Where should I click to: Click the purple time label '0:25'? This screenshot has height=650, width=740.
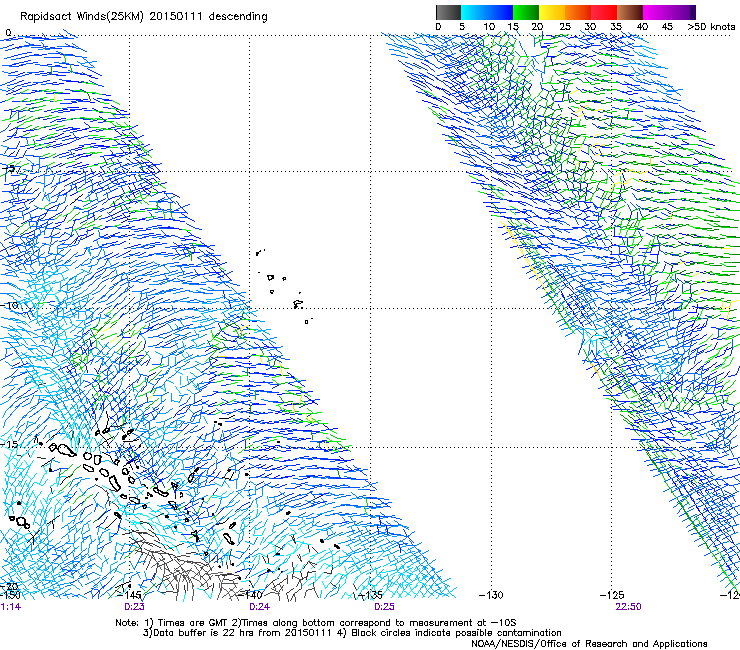pyautogui.click(x=384, y=607)
